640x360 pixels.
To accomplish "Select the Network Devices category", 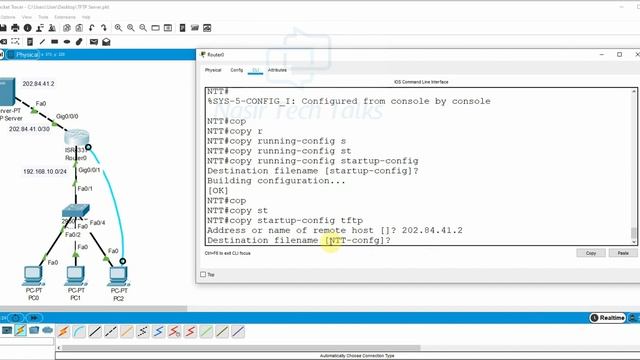I will click(x=7, y=330).
